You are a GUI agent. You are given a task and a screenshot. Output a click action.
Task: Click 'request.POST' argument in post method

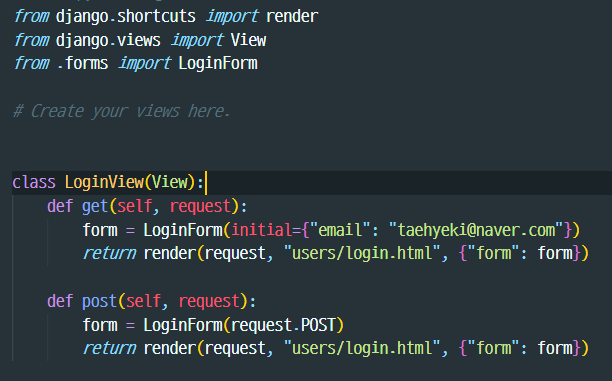point(283,325)
